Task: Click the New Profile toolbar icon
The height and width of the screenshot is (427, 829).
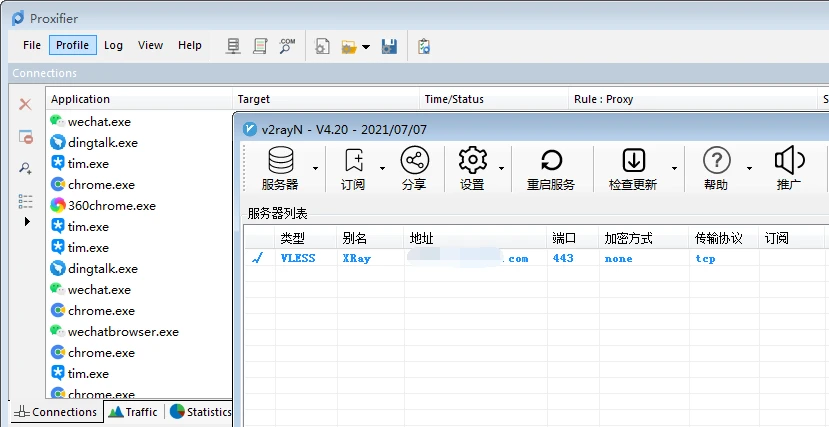Action: tap(322, 47)
